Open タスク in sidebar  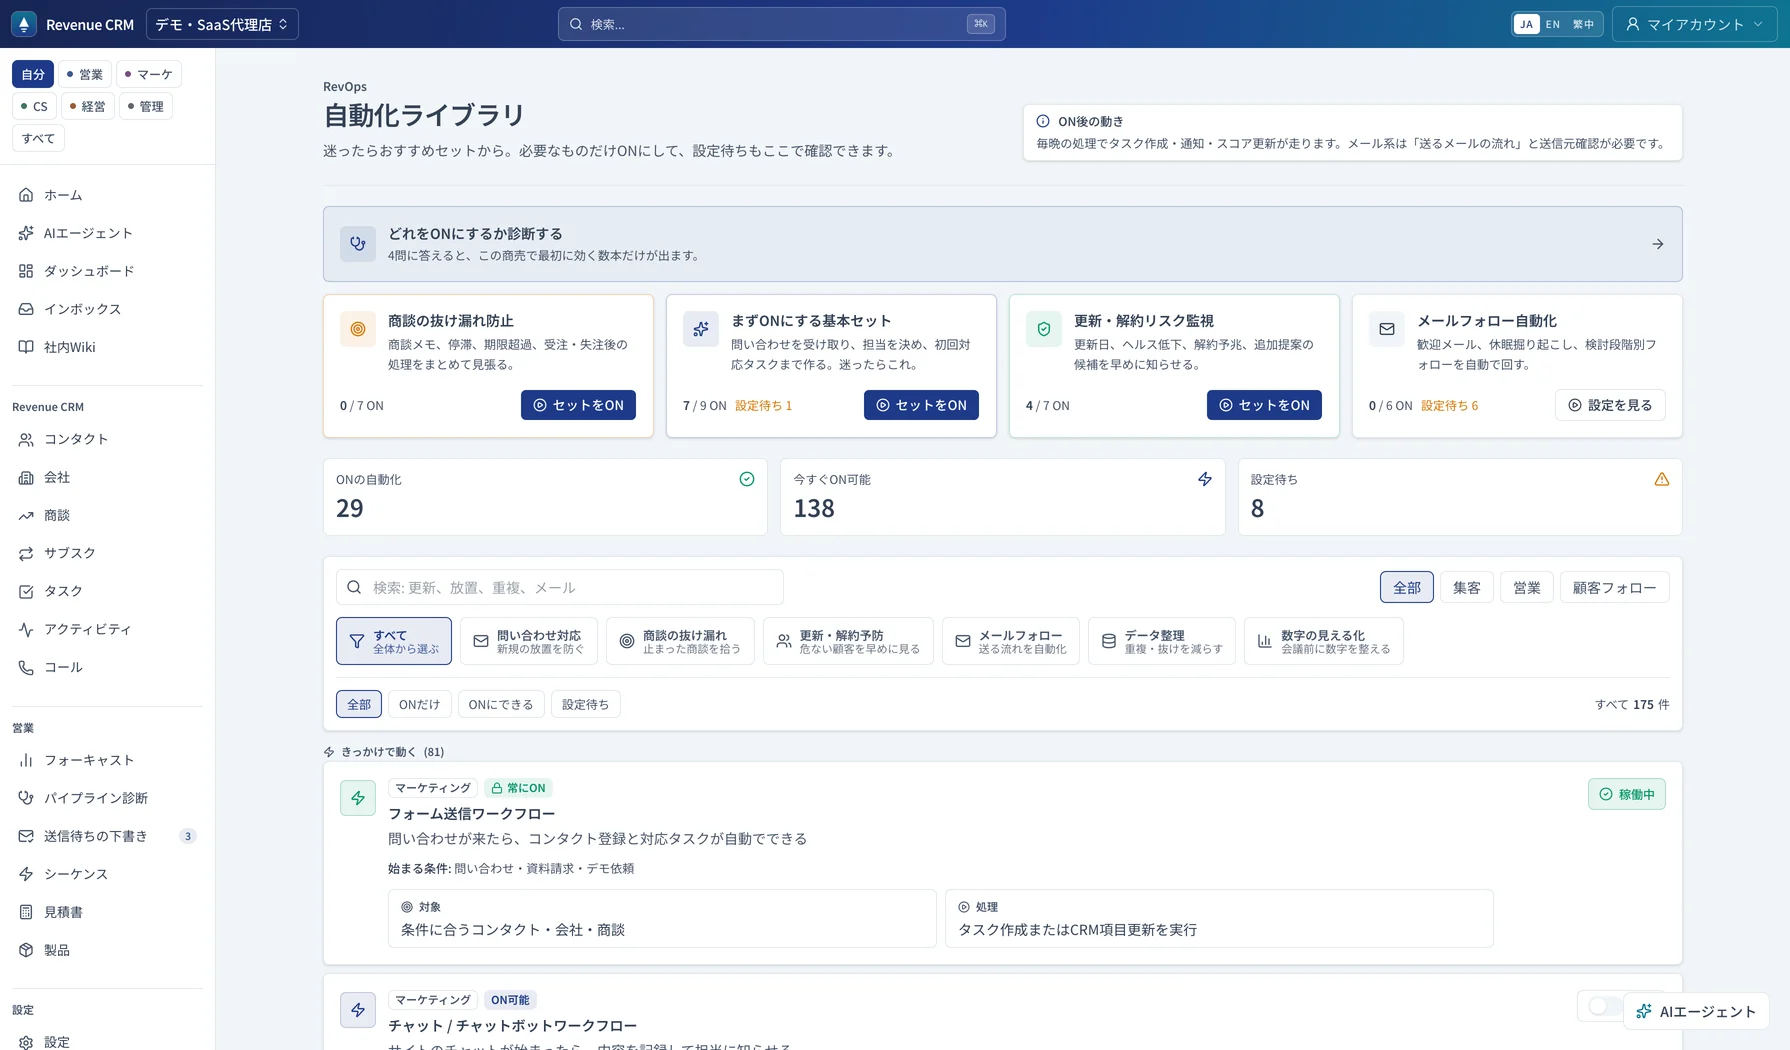tap(107, 591)
